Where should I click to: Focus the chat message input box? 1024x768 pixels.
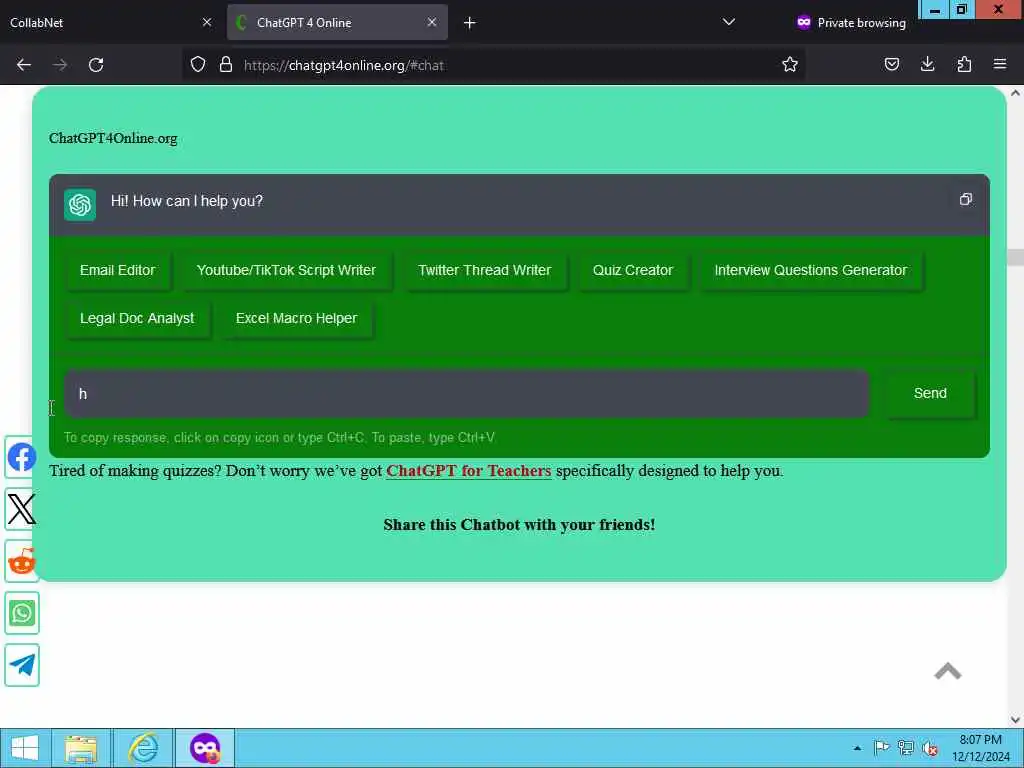(x=466, y=394)
